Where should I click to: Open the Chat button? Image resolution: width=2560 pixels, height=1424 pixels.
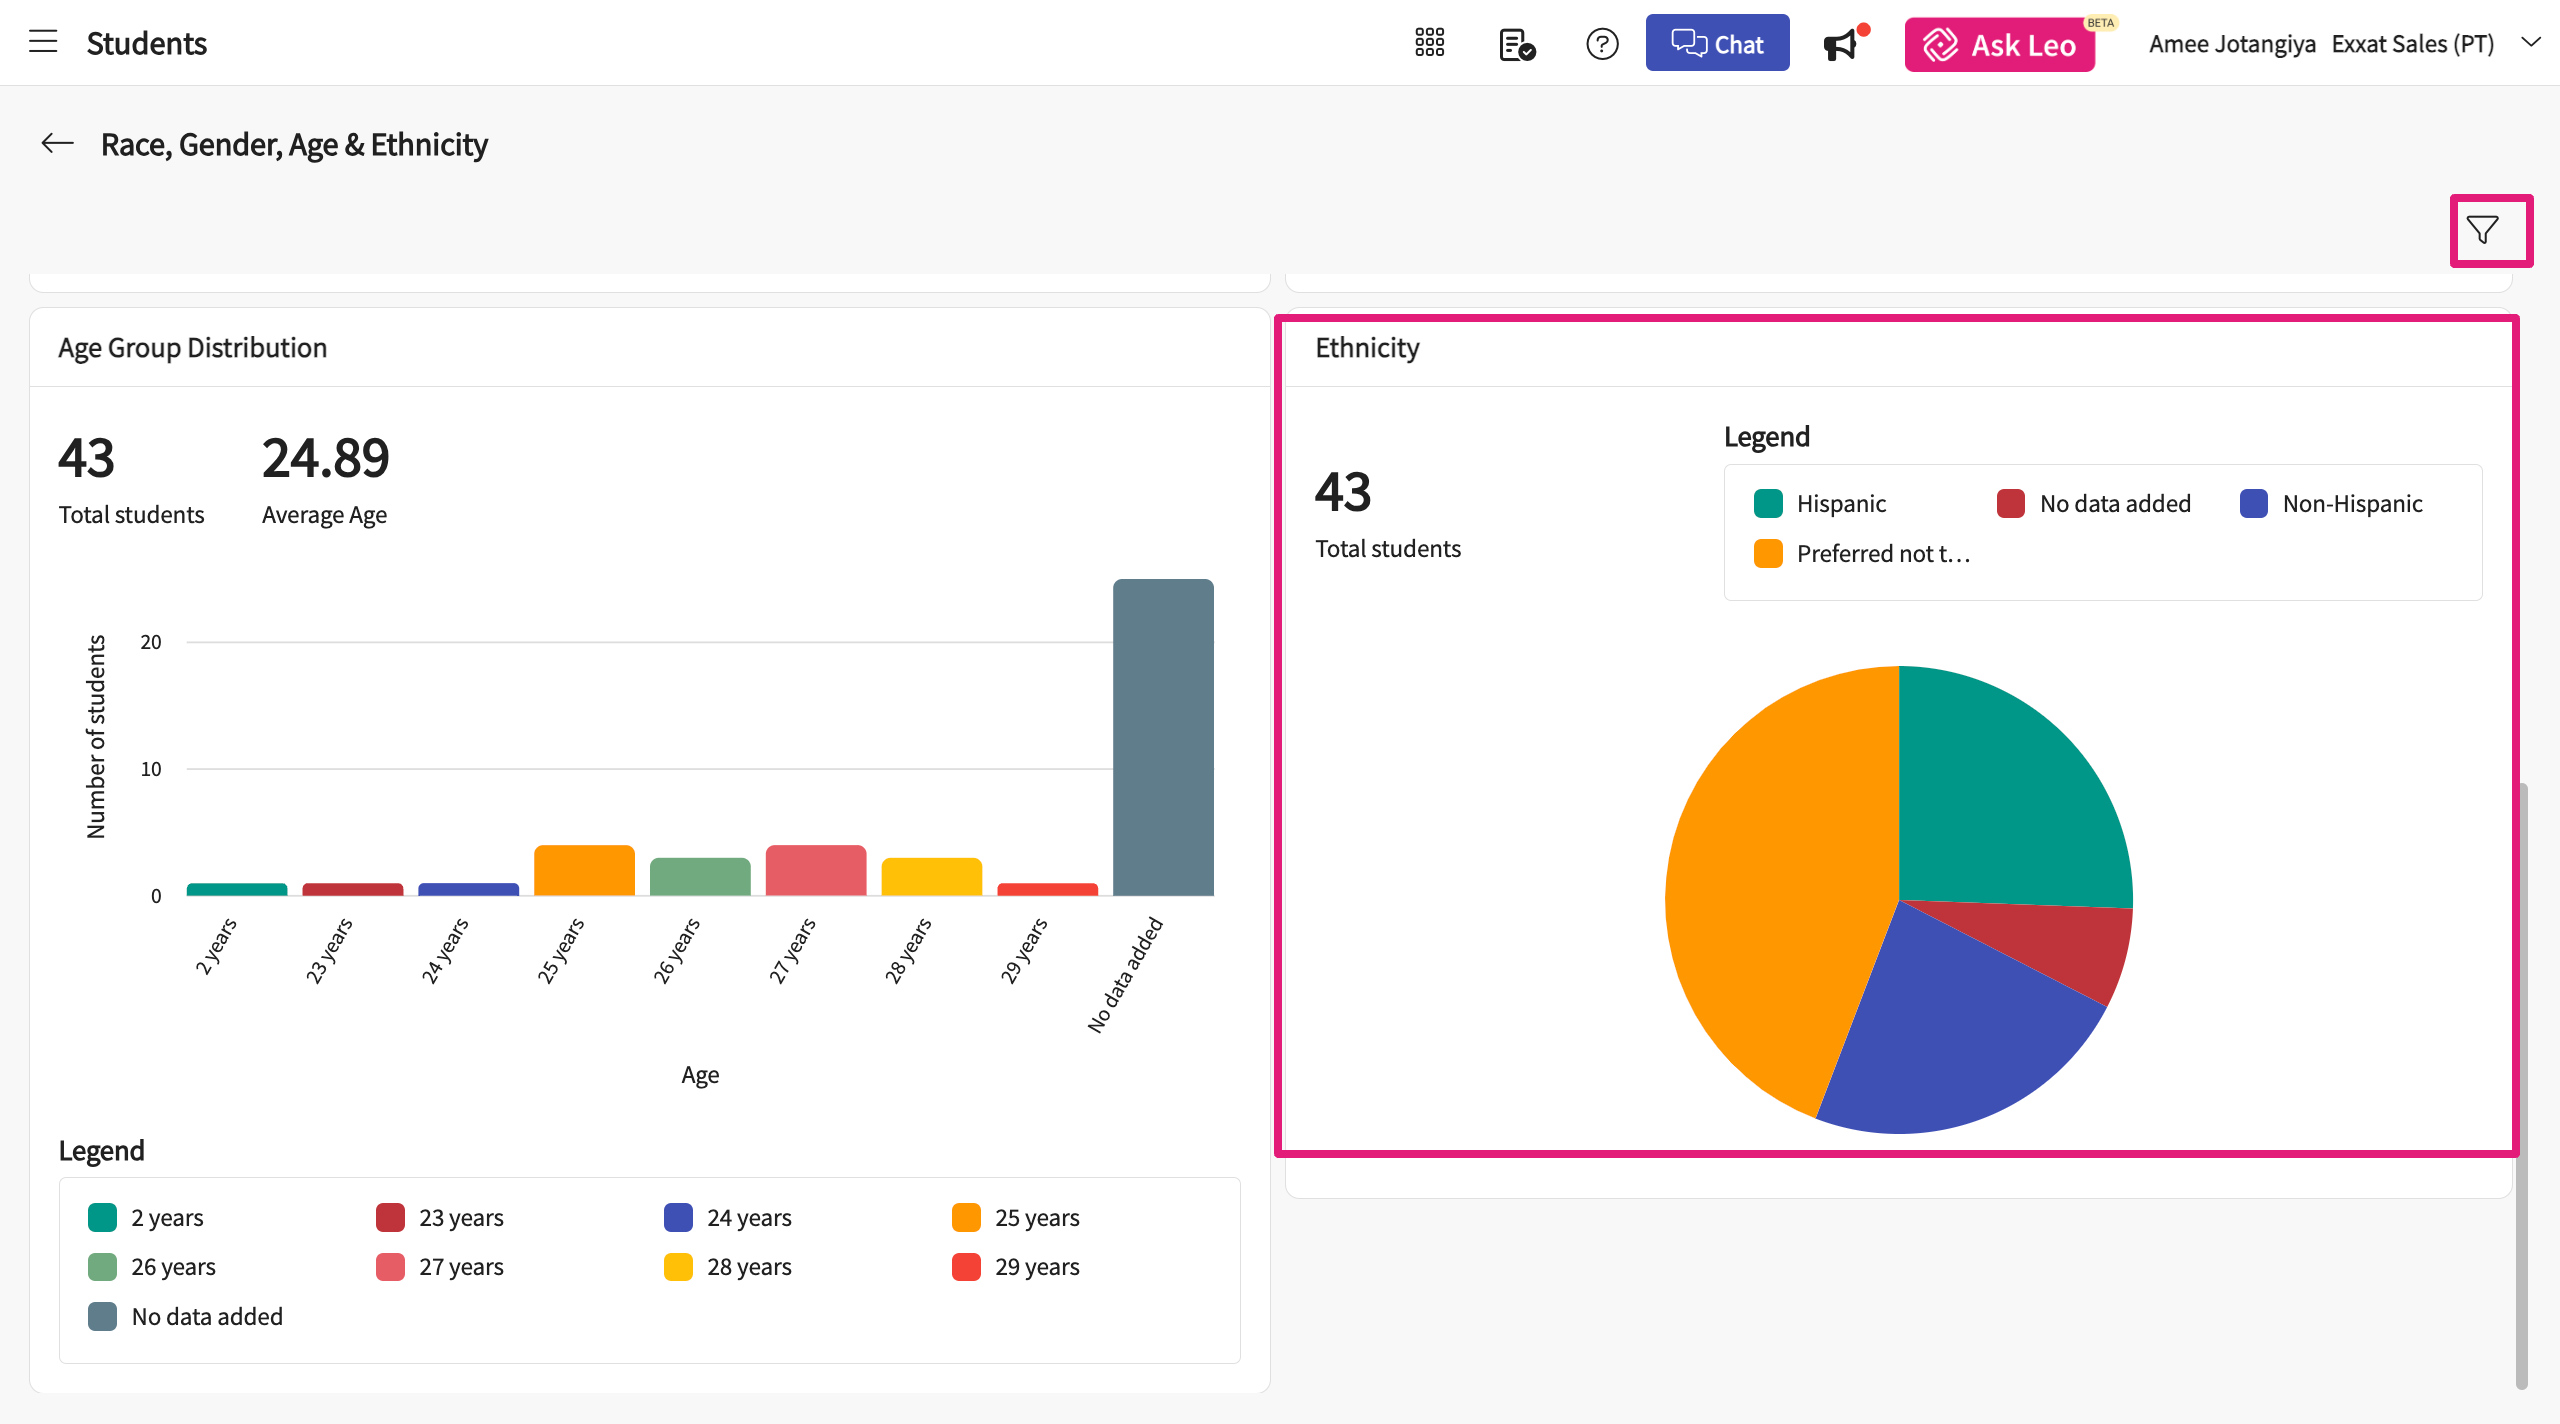1717,43
